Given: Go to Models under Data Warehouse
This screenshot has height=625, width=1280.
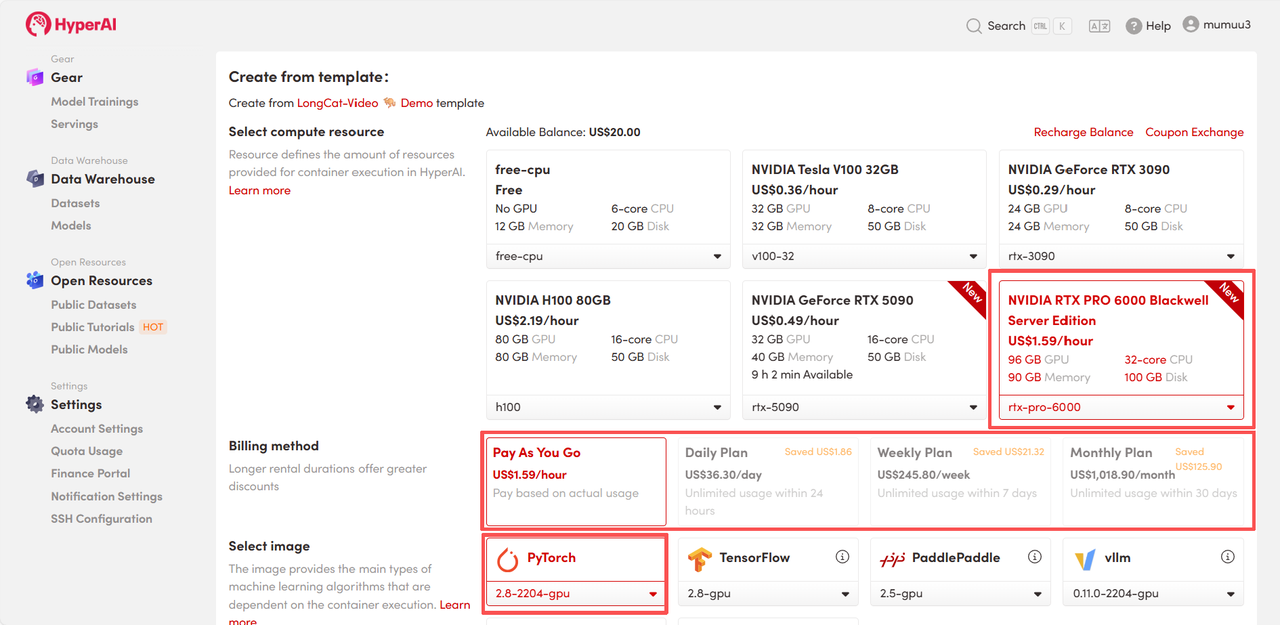Looking at the screenshot, I should point(71,225).
